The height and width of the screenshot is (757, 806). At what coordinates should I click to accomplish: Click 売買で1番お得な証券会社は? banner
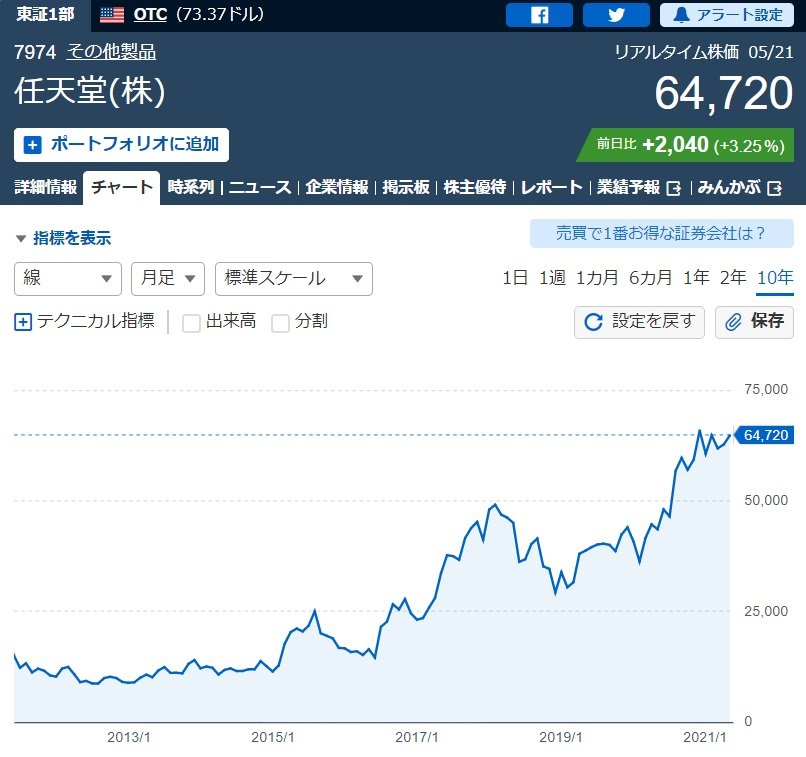click(661, 234)
